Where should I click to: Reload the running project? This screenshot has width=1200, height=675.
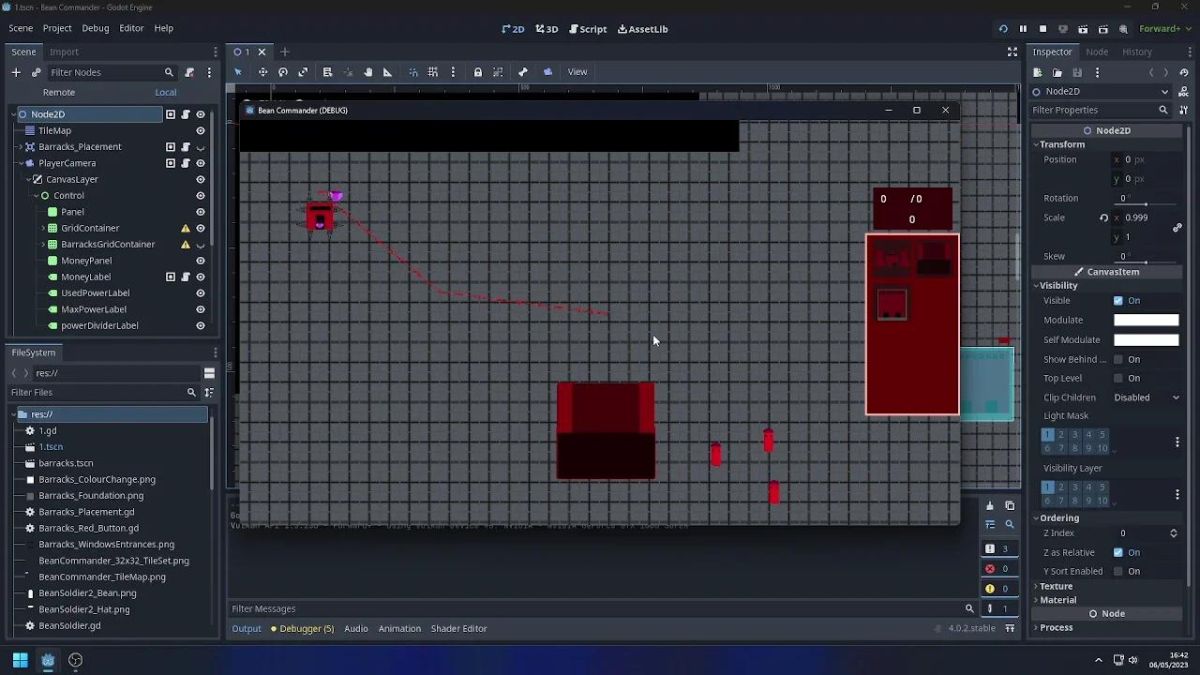click(1003, 29)
